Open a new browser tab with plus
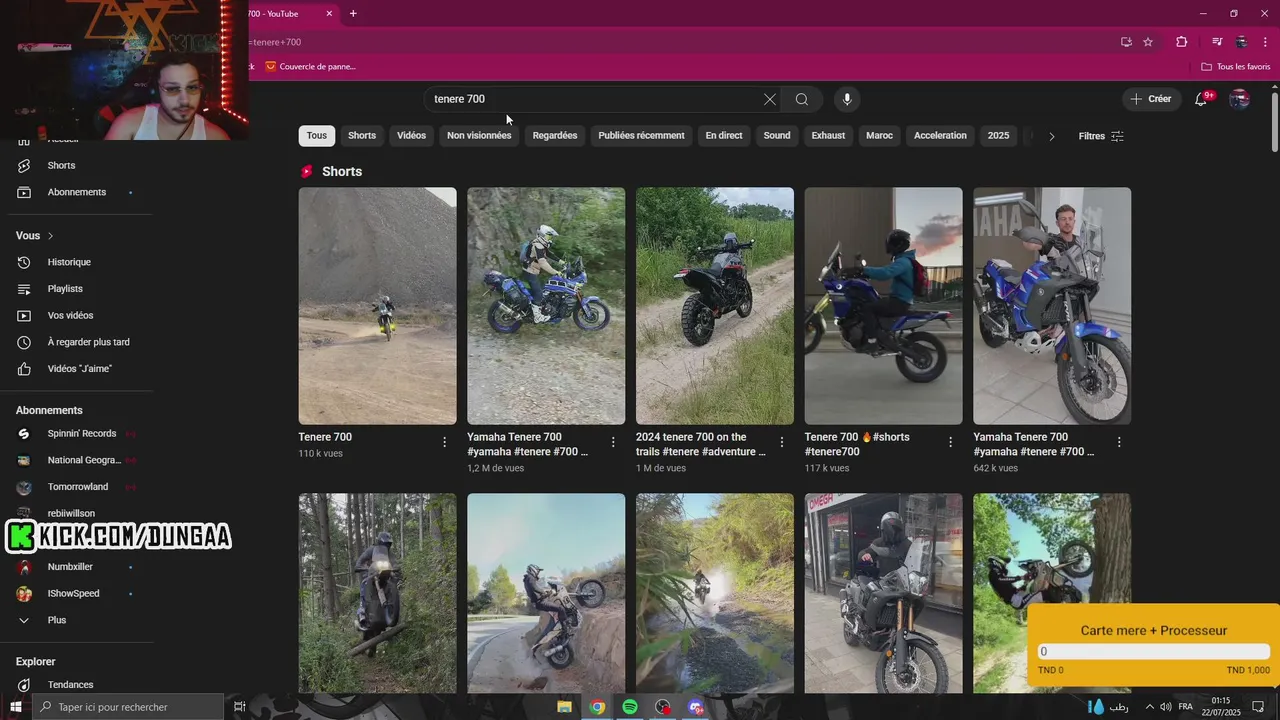 pyautogui.click(x=353, y=13)
